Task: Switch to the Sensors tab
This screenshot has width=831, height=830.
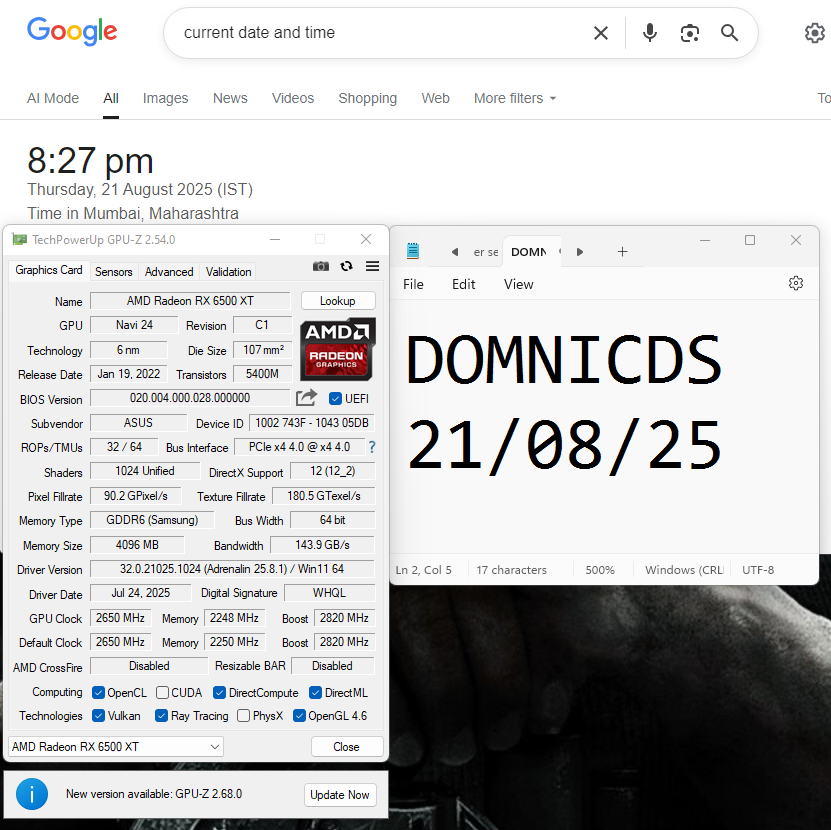Action: (113, 272)
